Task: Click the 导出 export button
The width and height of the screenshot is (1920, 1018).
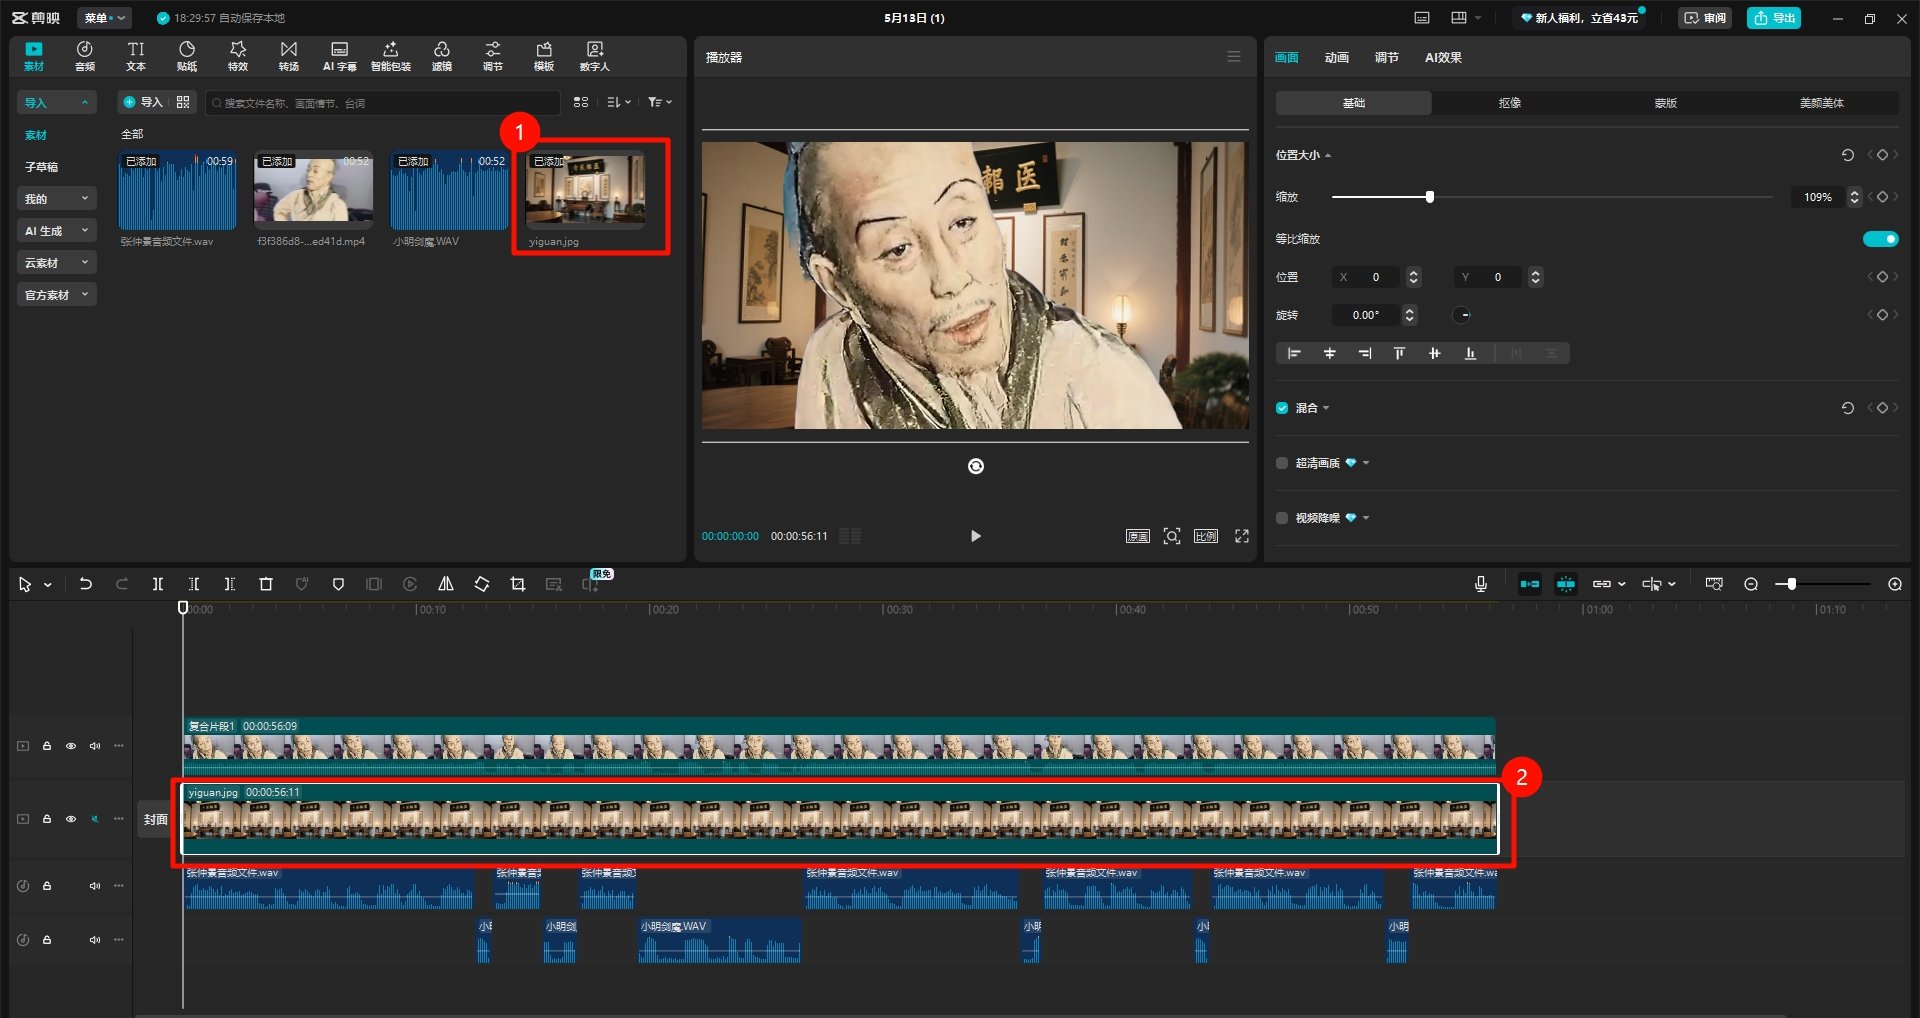Action: click(1773, 18)
